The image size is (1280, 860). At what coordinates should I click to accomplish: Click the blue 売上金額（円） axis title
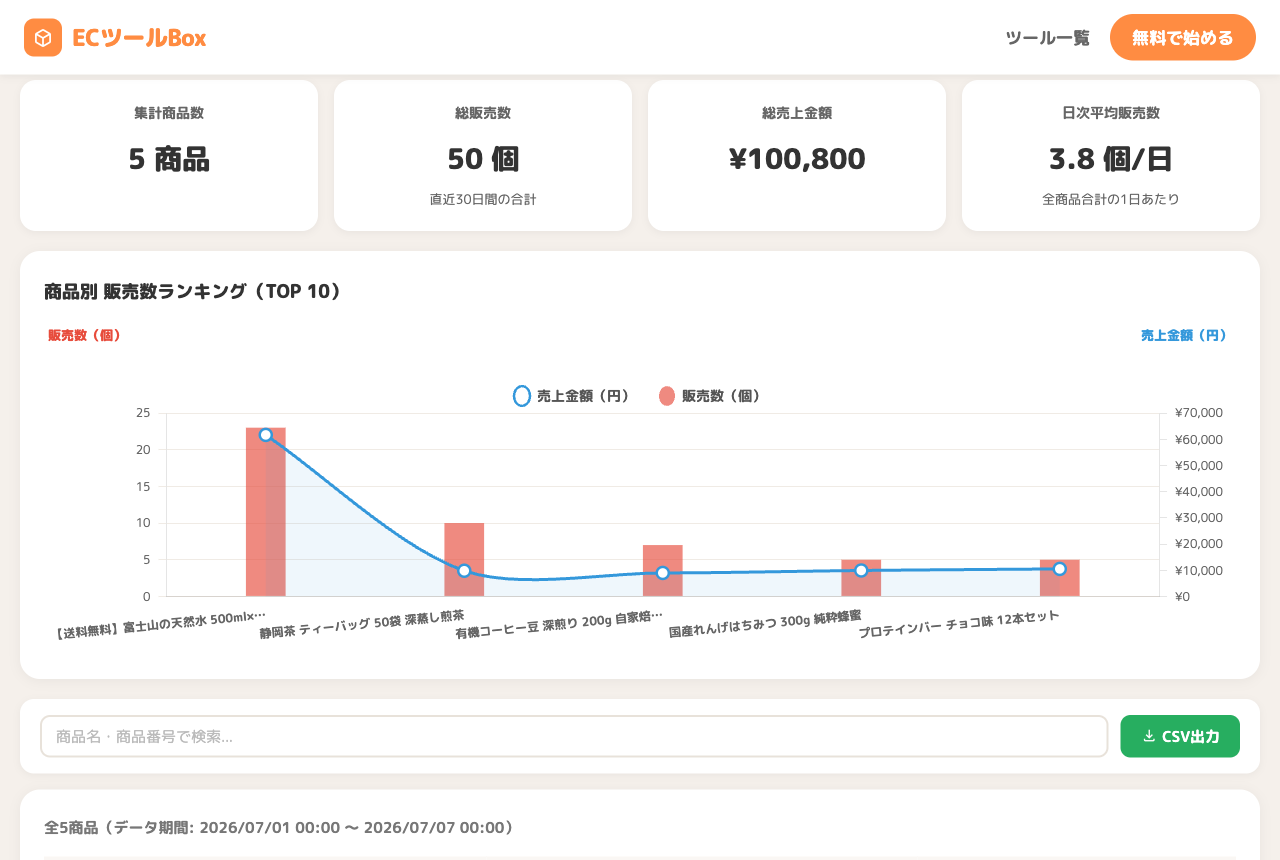point(1184,335)
